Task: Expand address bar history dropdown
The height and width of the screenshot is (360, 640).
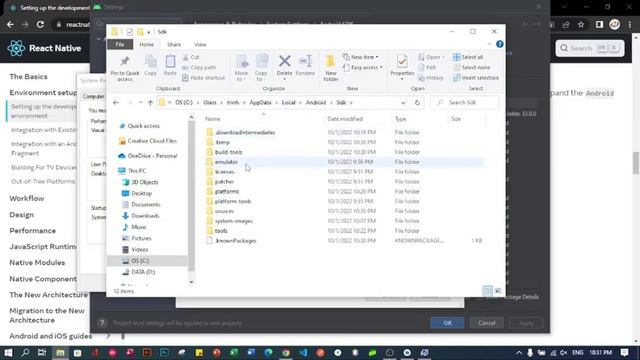Action: pos(403,103)
